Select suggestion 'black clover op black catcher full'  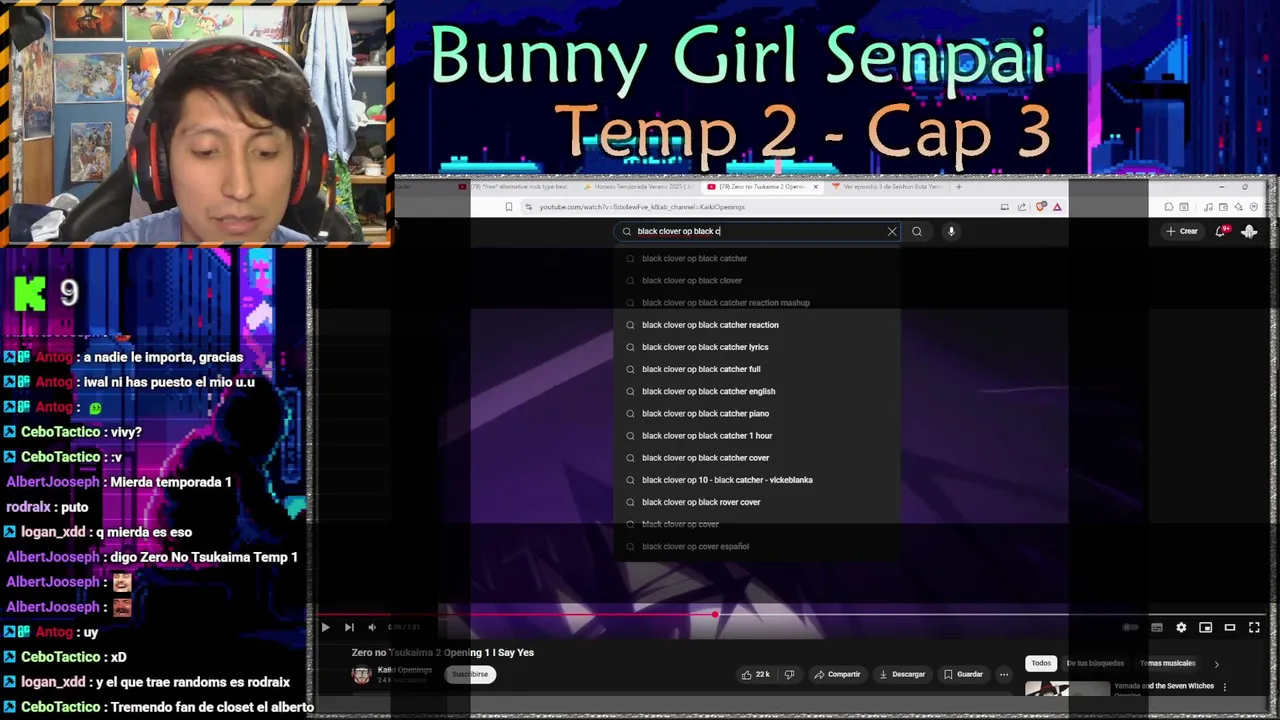coord(757,369)
